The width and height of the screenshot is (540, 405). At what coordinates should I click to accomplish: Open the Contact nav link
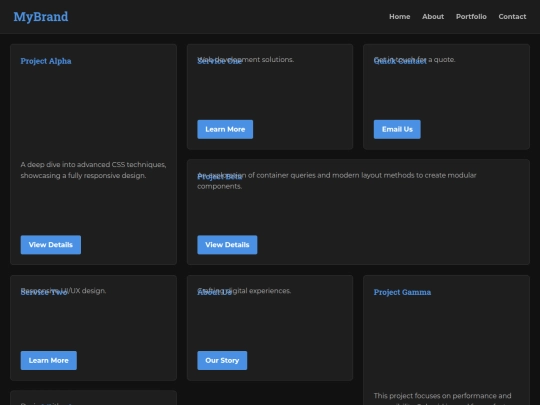click(512, 17)
